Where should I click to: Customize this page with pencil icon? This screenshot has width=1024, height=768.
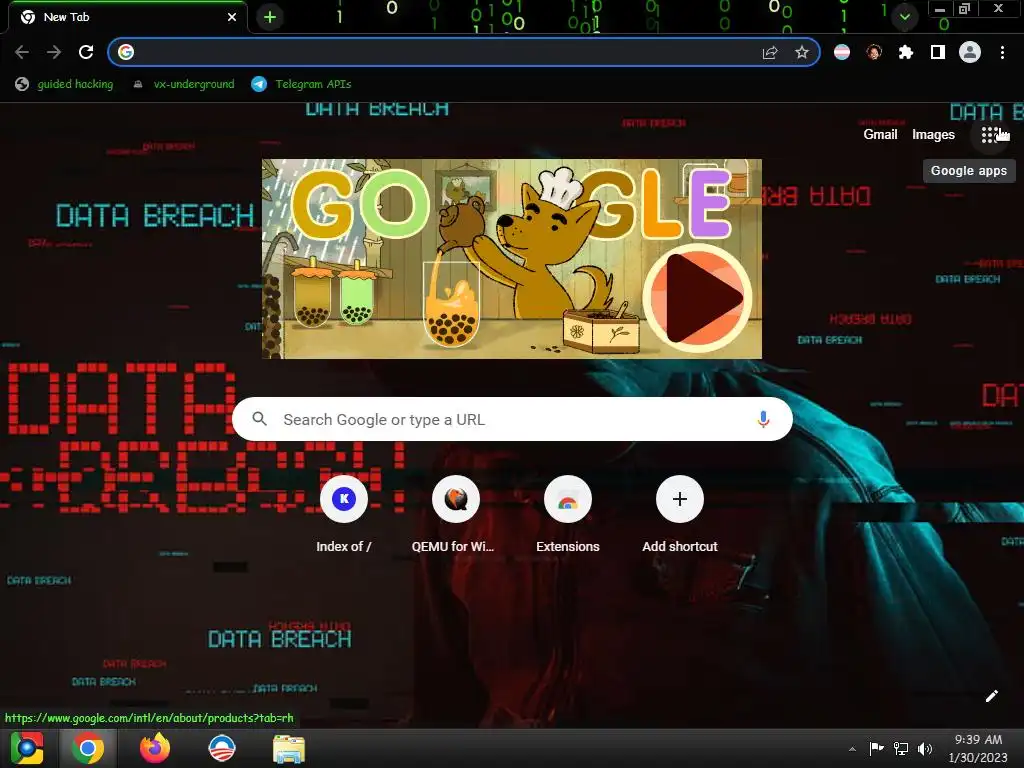tap(991, 696)
